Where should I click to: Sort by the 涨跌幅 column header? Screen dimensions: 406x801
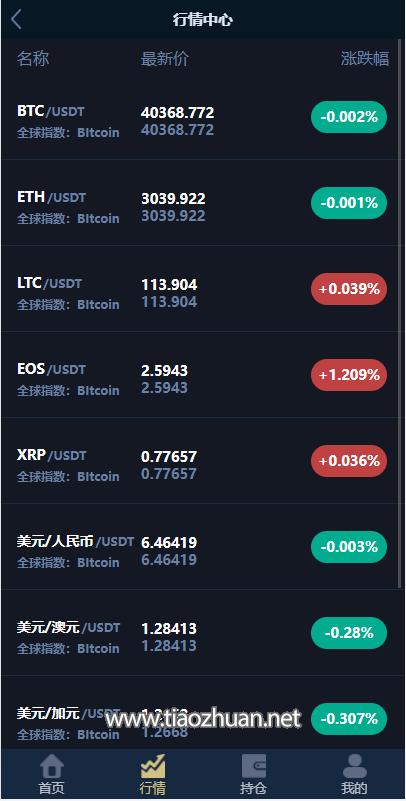click(365, 59)
